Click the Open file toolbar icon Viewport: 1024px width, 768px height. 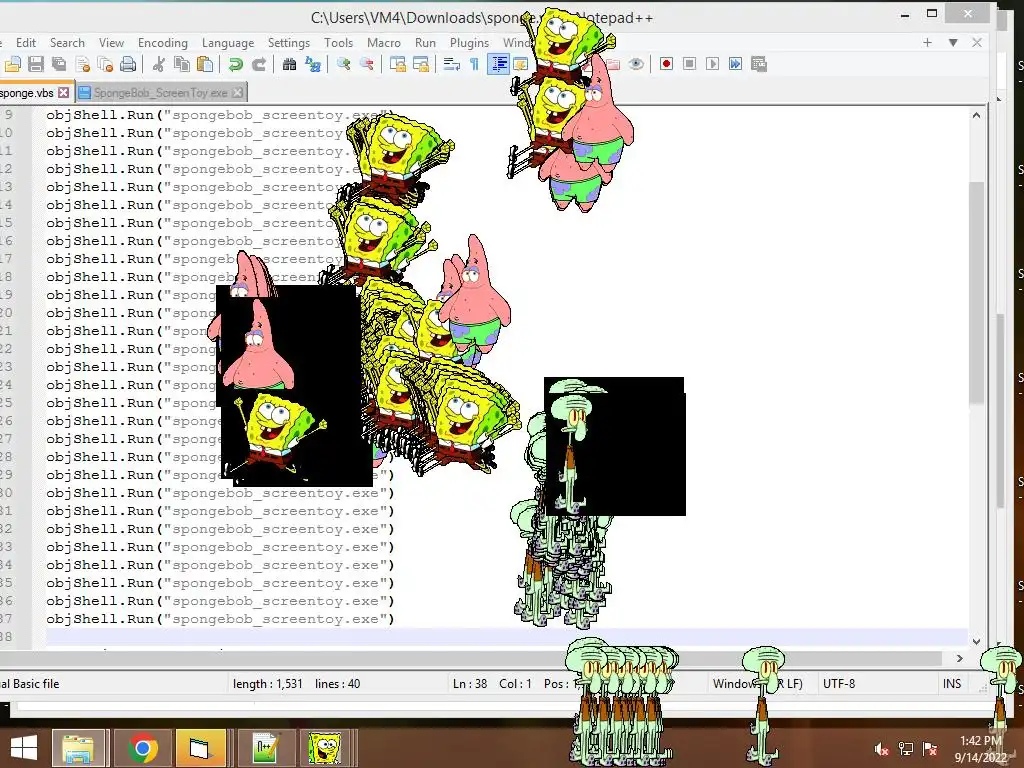click(x=13, y=64)
